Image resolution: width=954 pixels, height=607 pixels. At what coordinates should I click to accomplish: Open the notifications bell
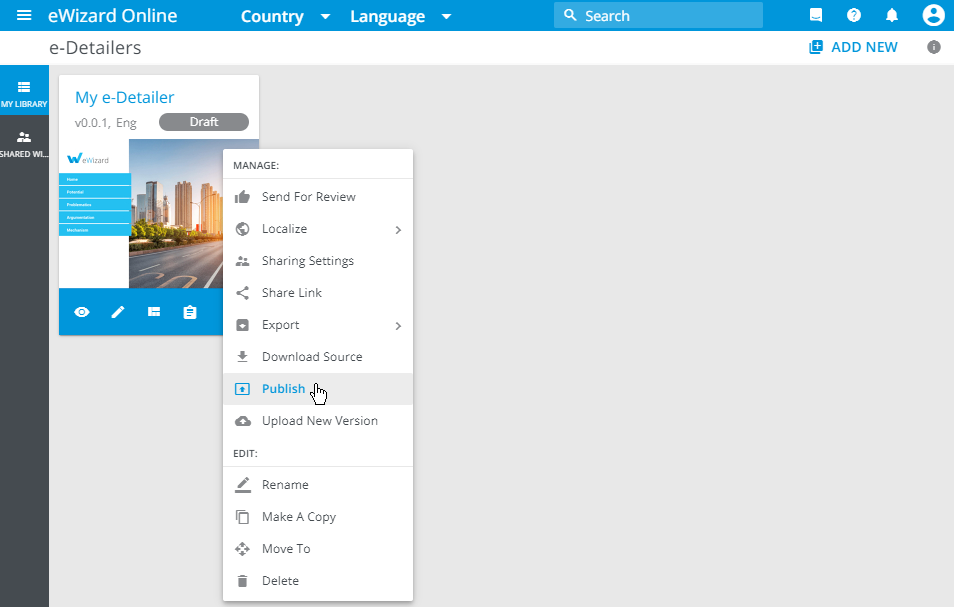tap(892, 15)
